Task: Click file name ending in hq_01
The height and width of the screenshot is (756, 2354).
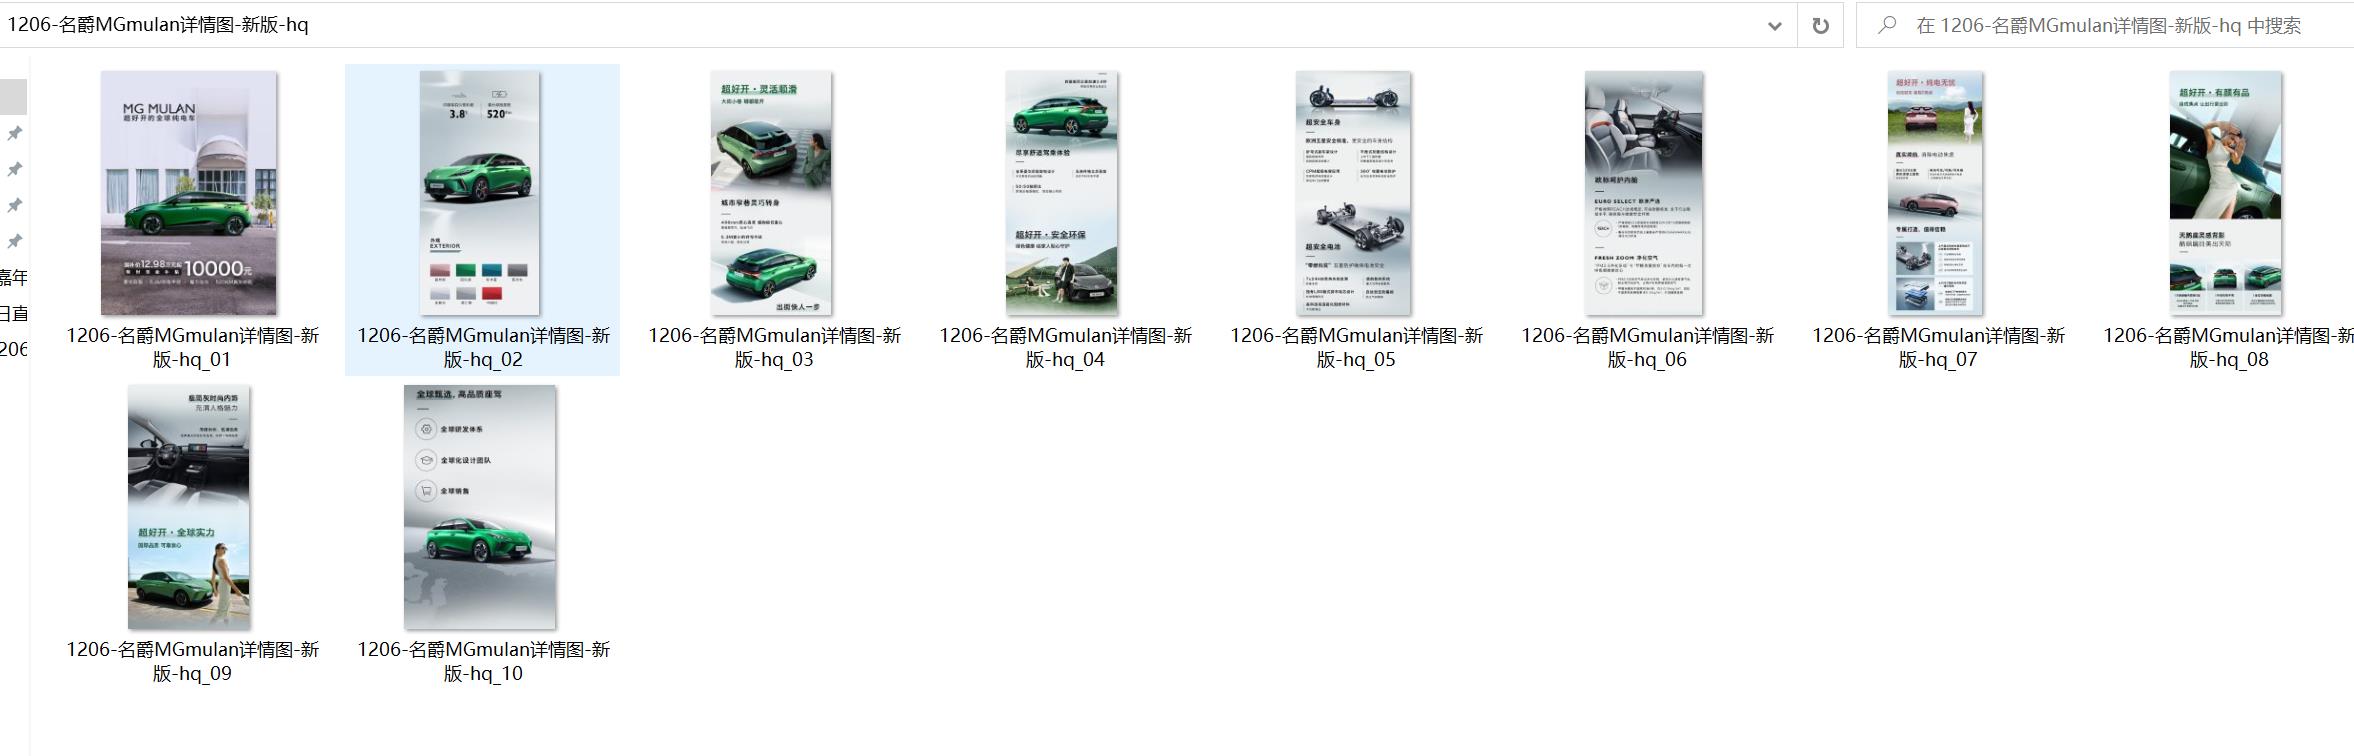Action: 192,347
